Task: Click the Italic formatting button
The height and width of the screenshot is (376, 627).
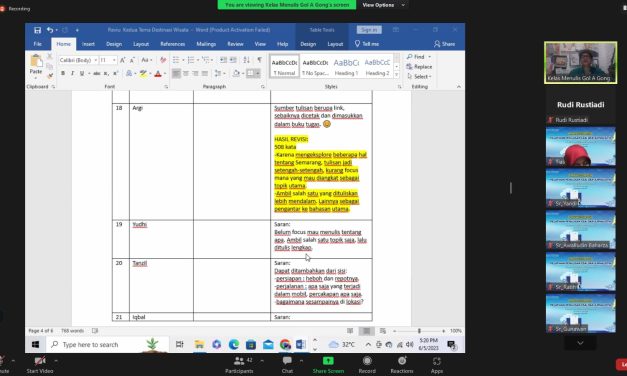Action: pyautogui.click(x=72, y=73)
